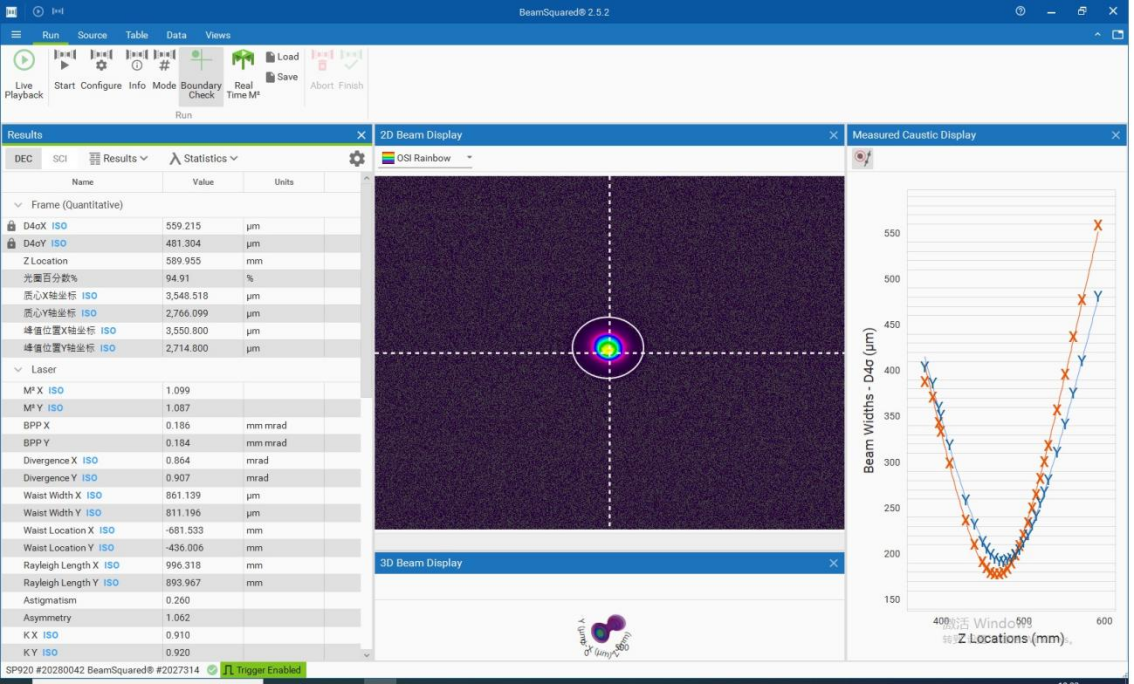Toggle the lock on D4σX row

click(x=12, y=226)
